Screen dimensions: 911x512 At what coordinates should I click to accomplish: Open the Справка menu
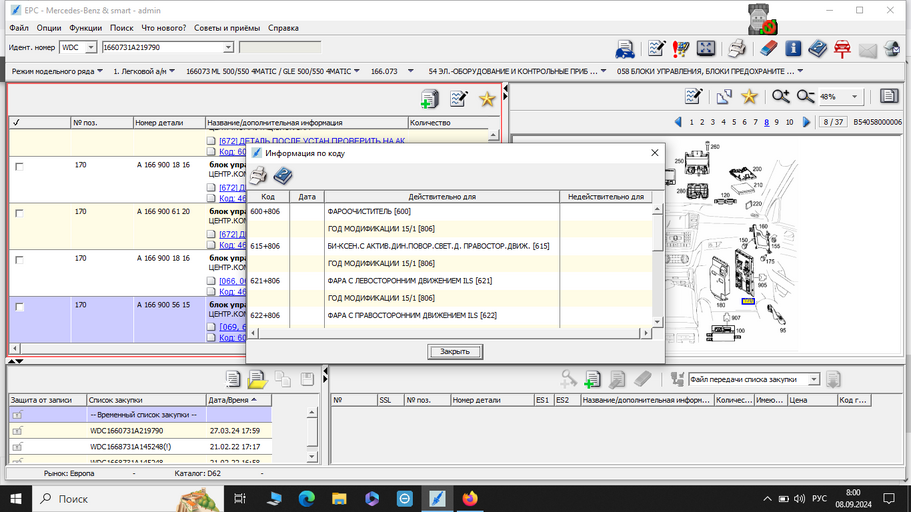(284, 28)
